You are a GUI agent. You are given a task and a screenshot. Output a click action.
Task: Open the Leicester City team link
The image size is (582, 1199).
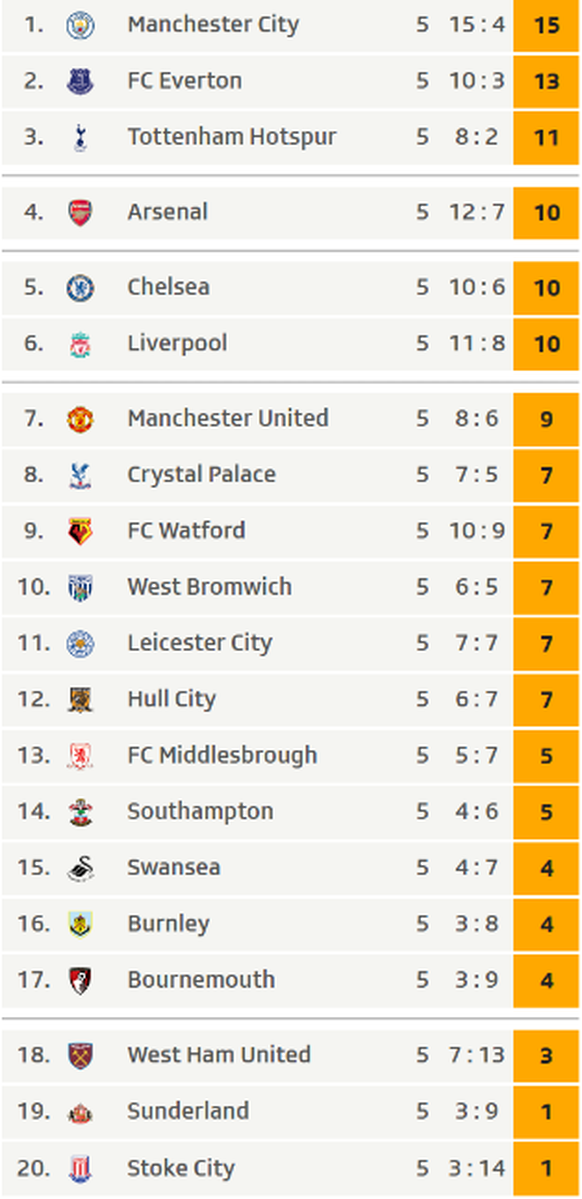(200, 643)
